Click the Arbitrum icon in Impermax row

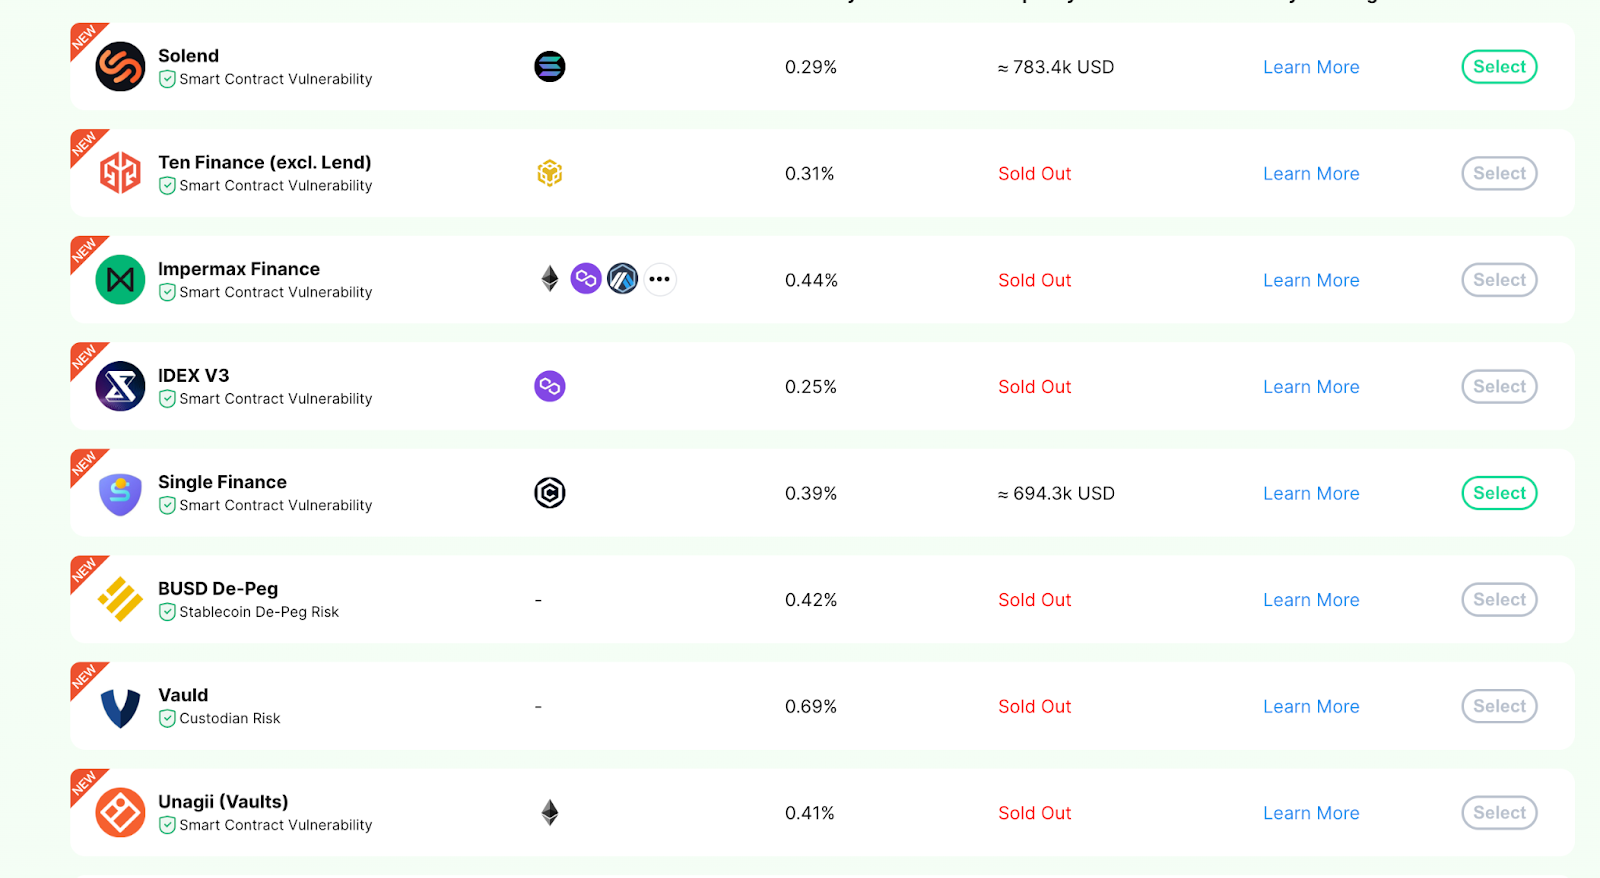623,279
